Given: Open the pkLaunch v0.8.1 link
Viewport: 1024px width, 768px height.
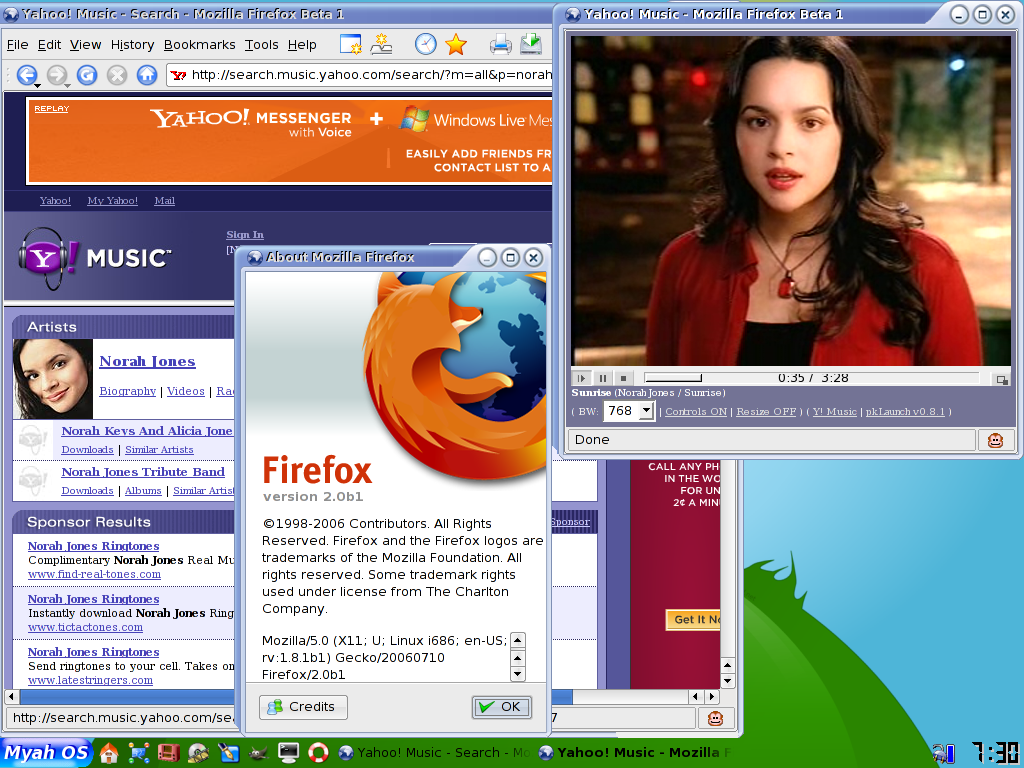Looking at the screenshot, I should [x=905, y=411].
